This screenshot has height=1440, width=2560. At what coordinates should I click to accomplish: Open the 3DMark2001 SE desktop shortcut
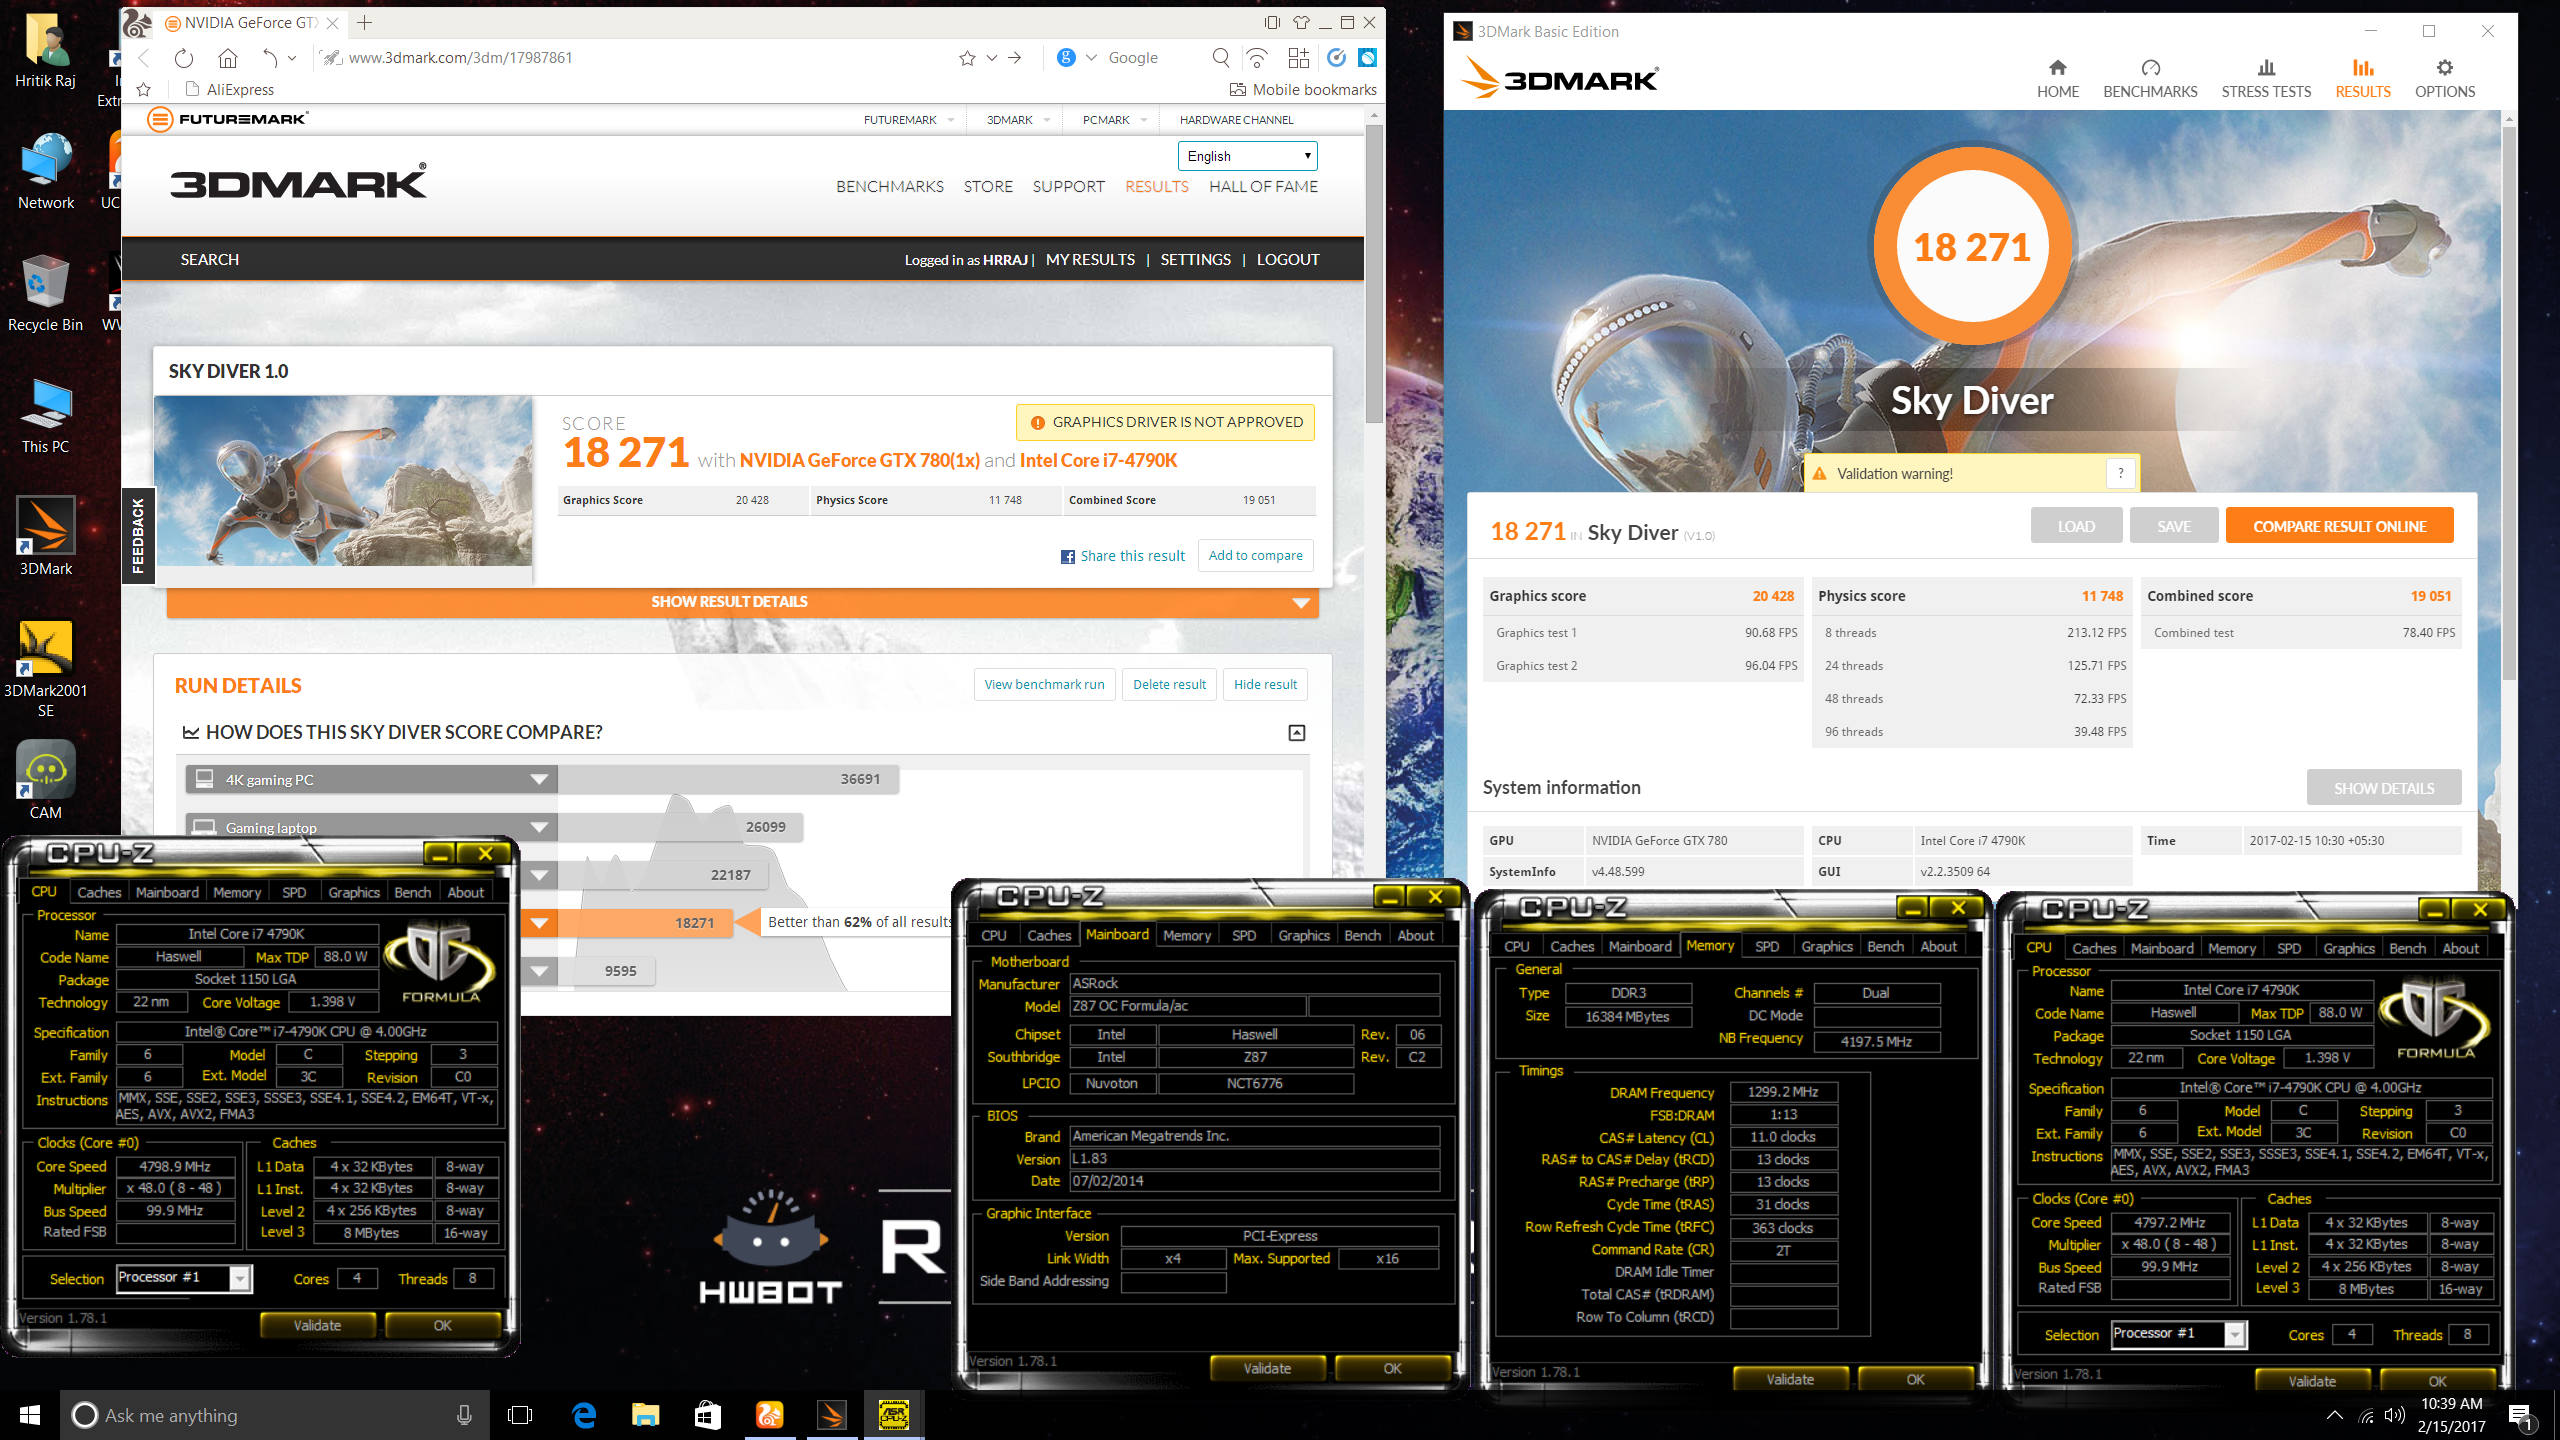[x=45, y=668]
